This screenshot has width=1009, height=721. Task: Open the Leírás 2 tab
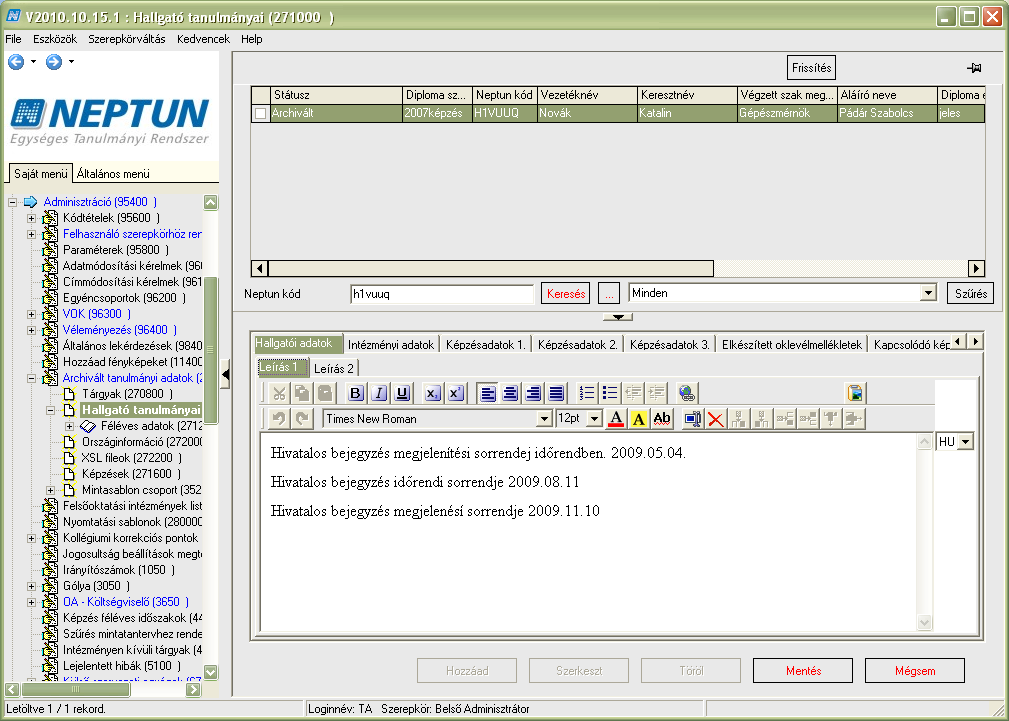tap(334, 369)
